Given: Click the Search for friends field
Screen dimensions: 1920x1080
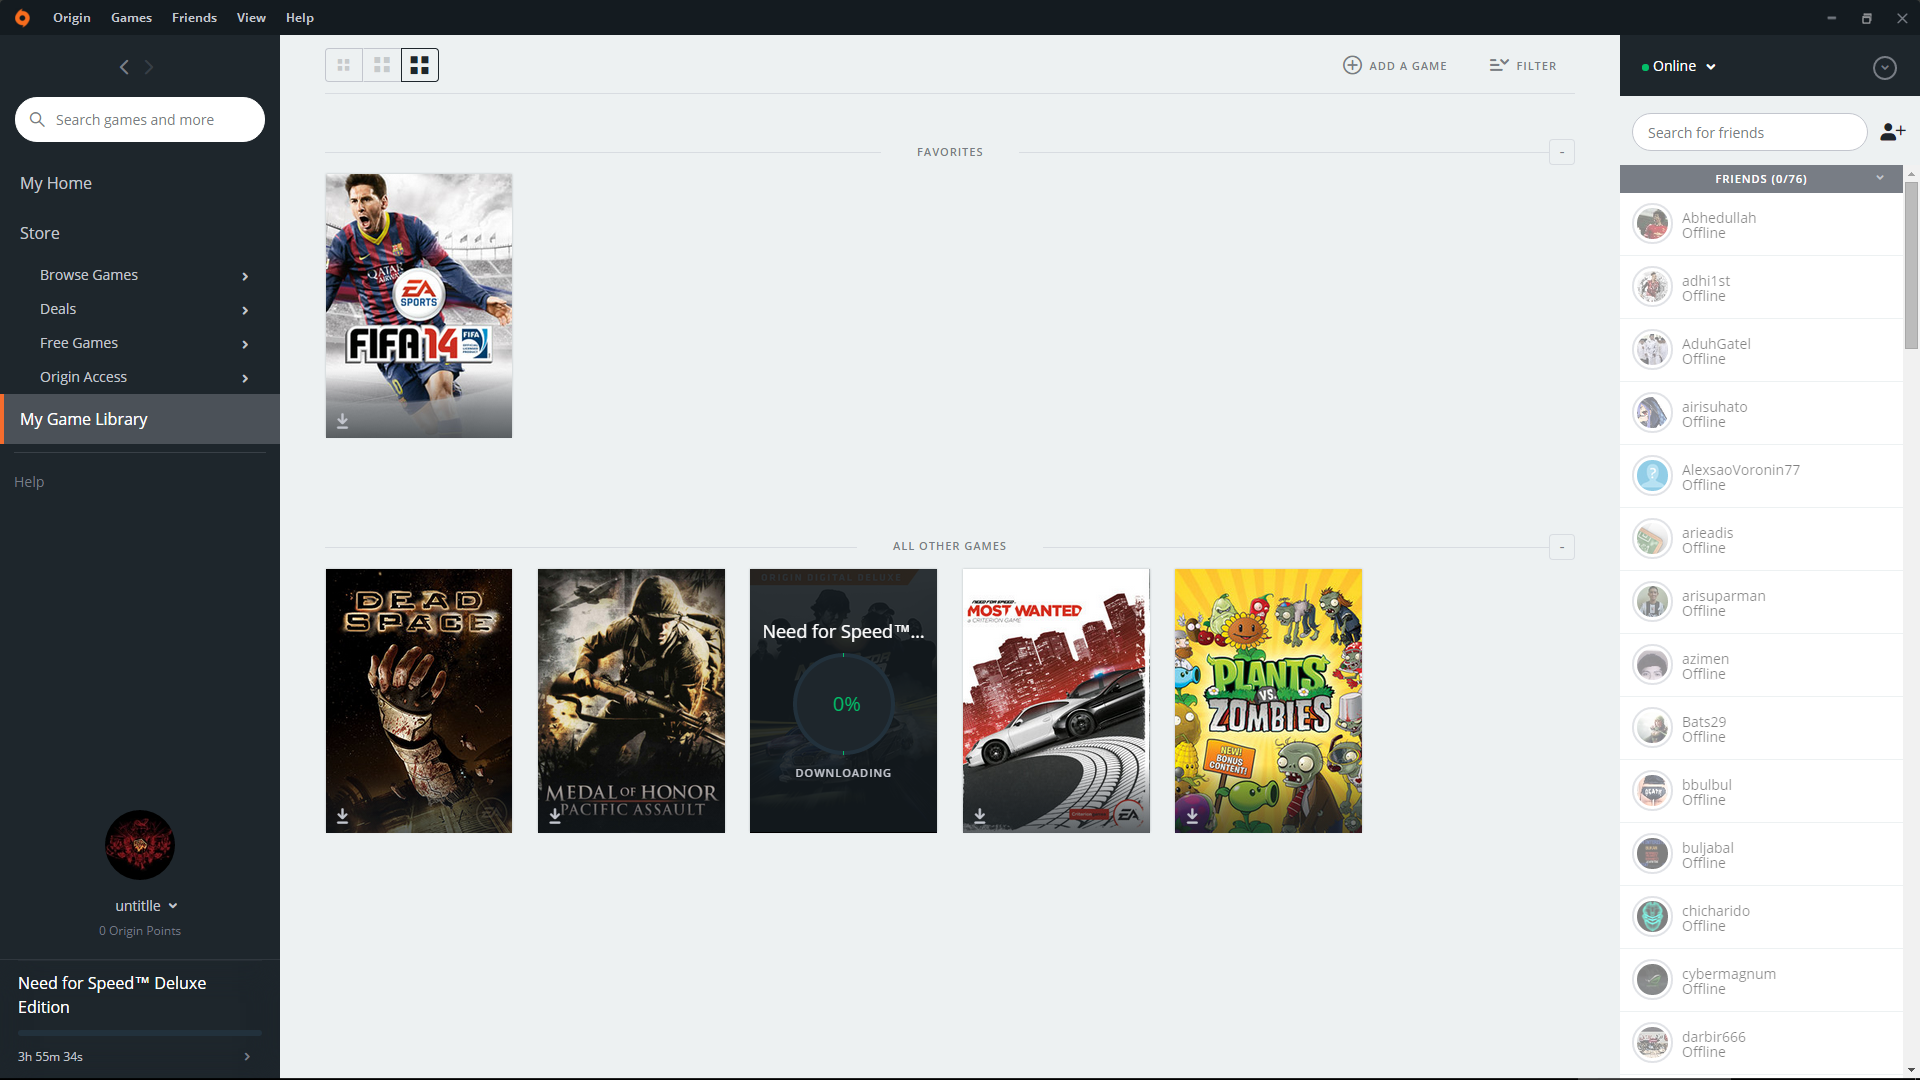Looking at the screenshot, I should pos(1749,132).
